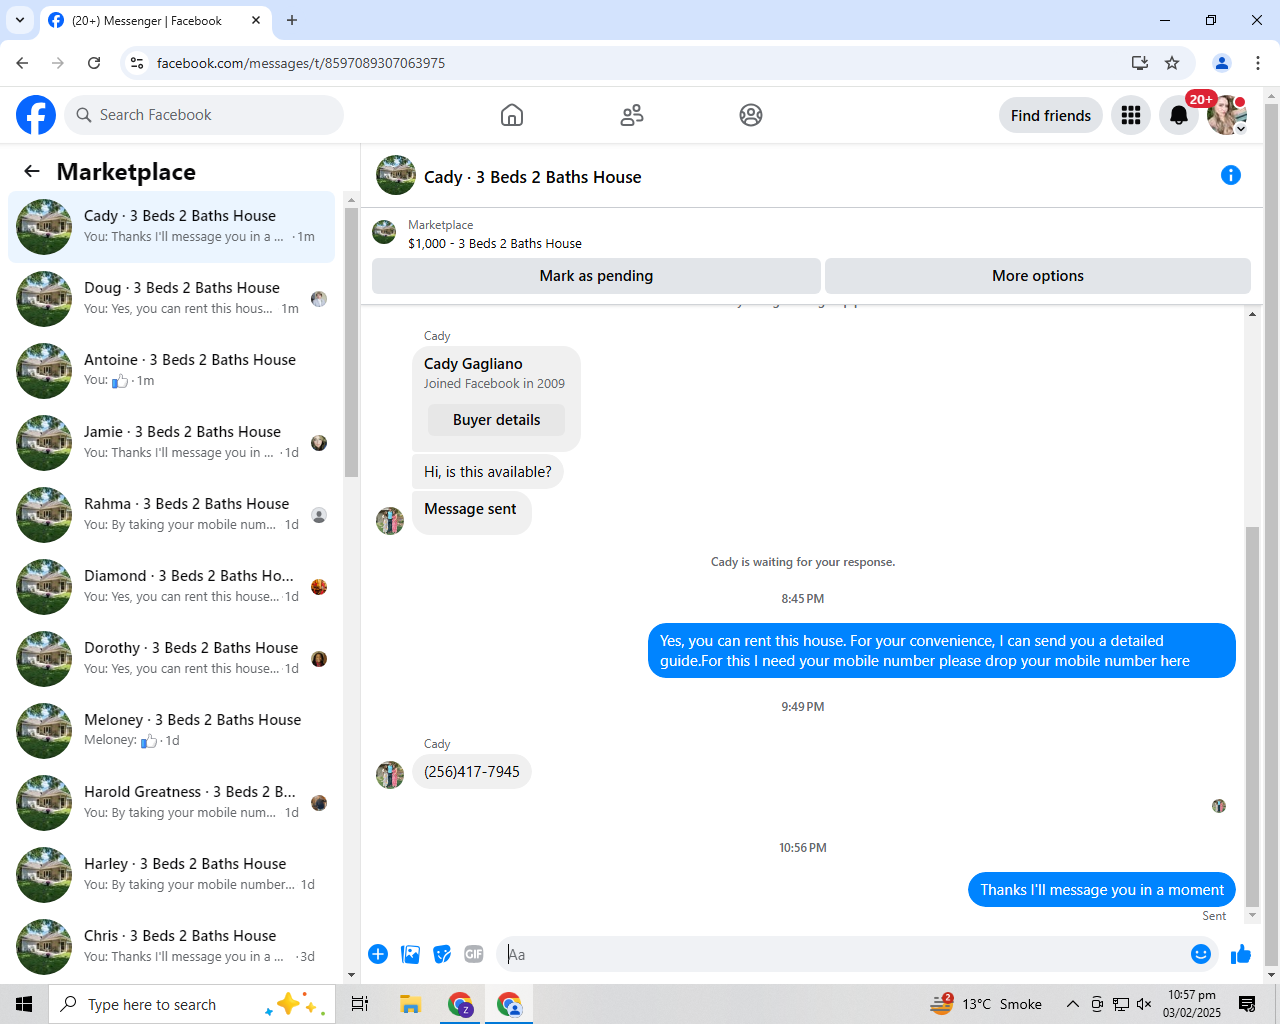This screenshot has width=1280, height=1024.
Task: Bookmark this page with the star
Action: pos(1172,63)
